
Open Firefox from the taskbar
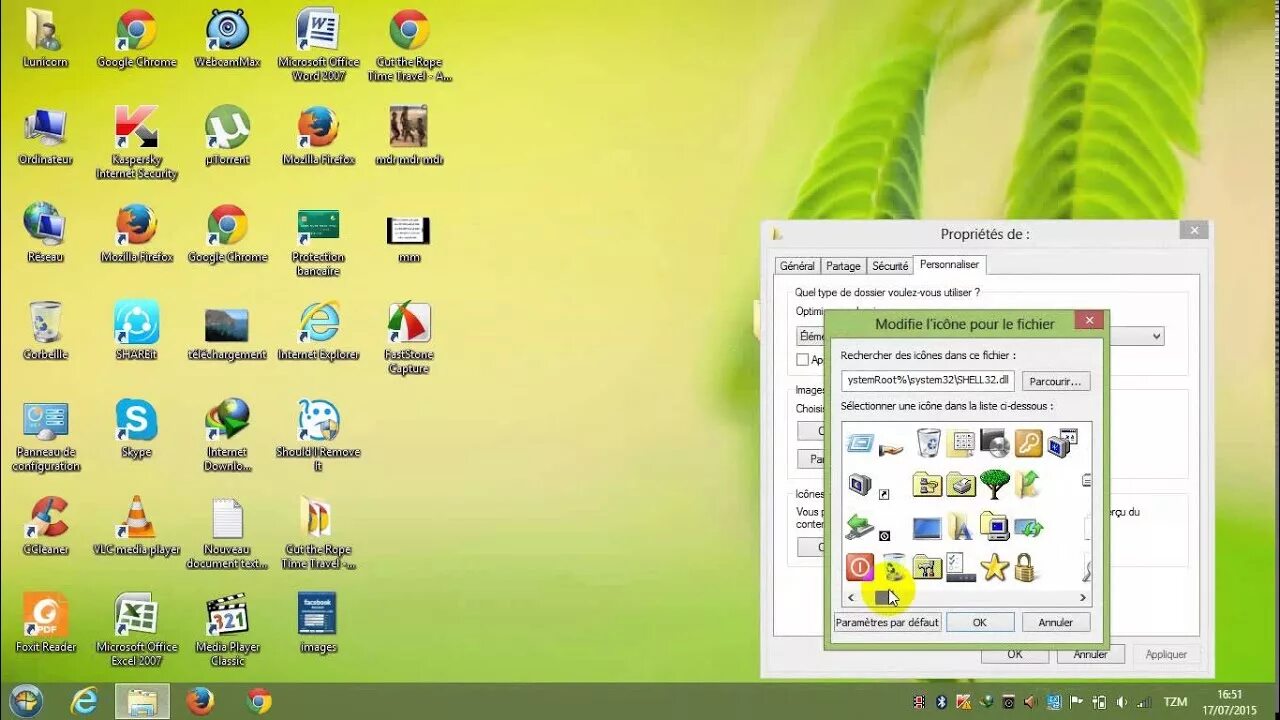coord(200,701)
